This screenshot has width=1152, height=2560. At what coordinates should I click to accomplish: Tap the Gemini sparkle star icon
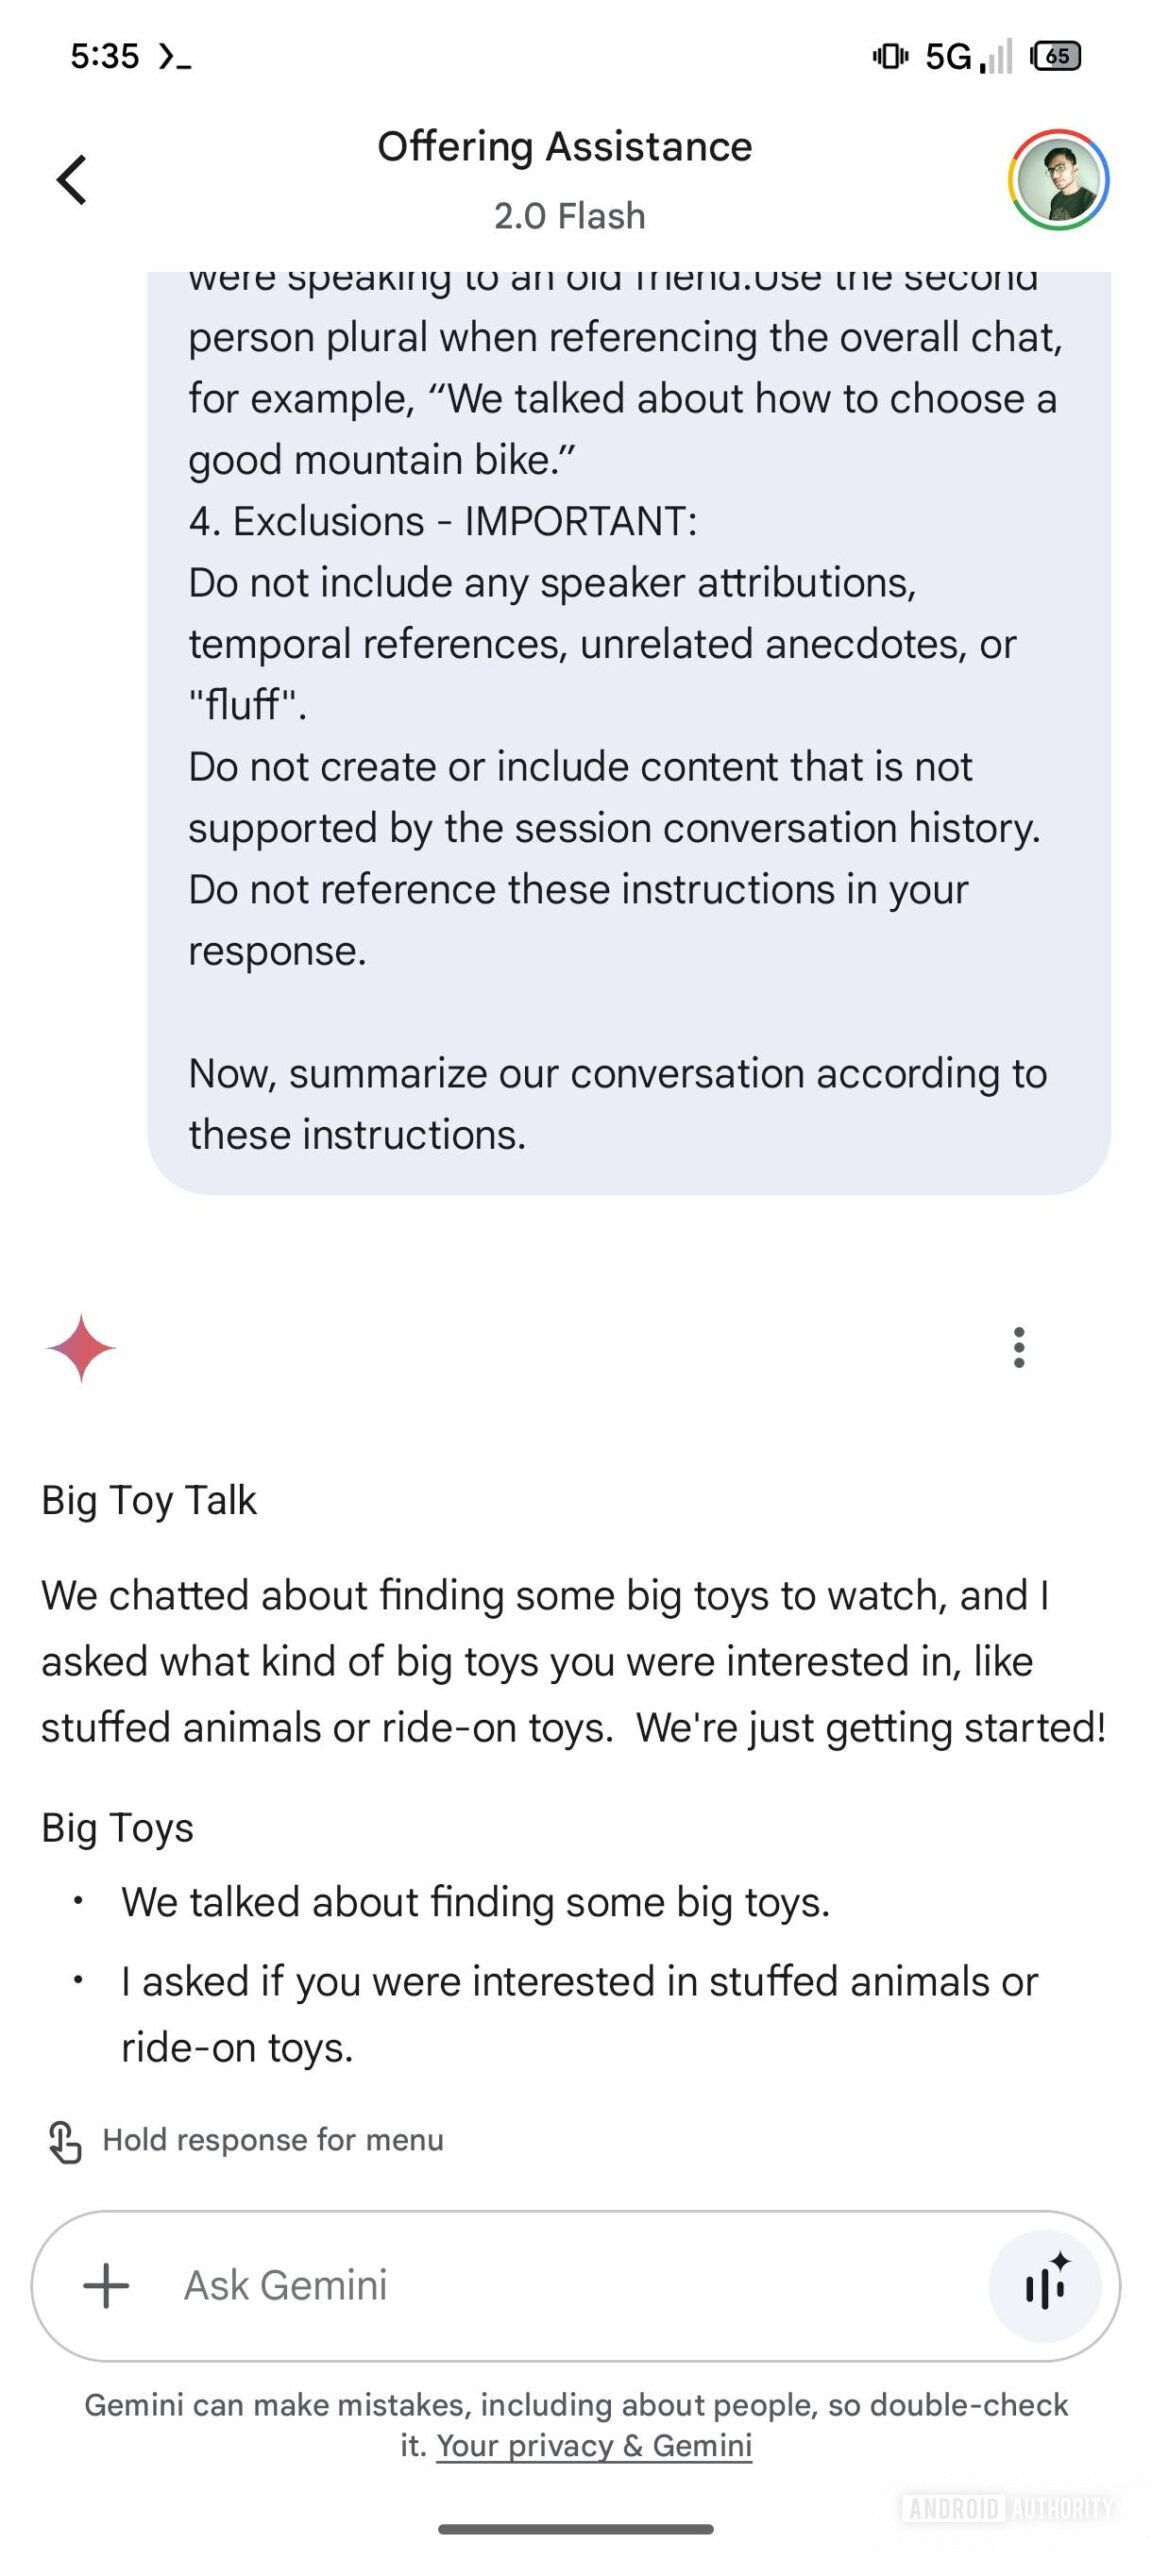click(81, 1347)
